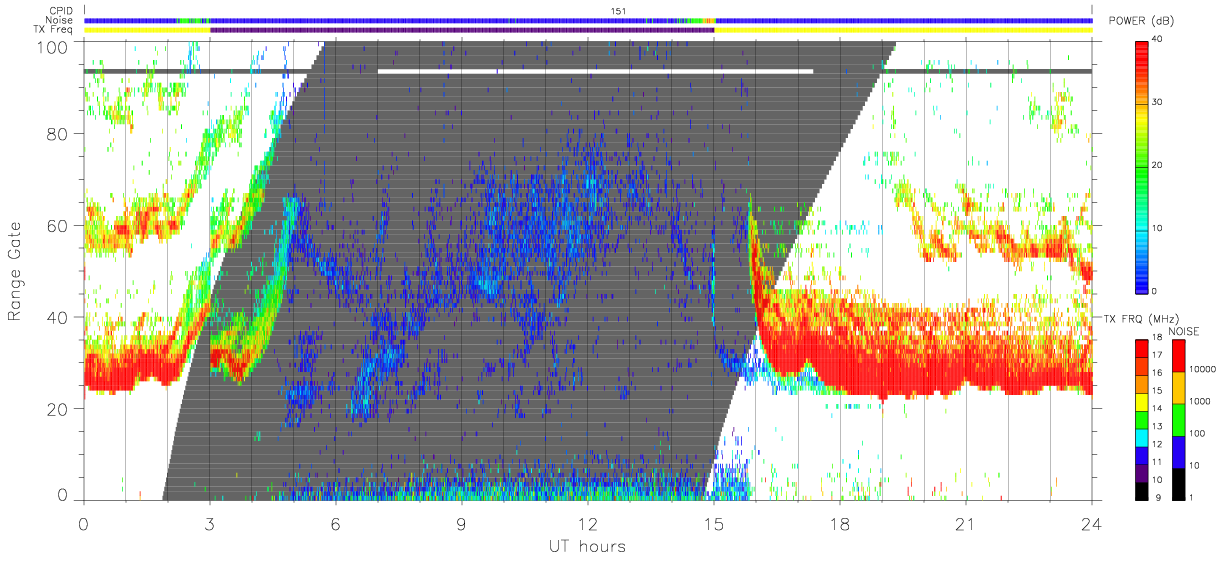
Task: Click the POWER (dB) colorbar title
Action: (1142, 22)
